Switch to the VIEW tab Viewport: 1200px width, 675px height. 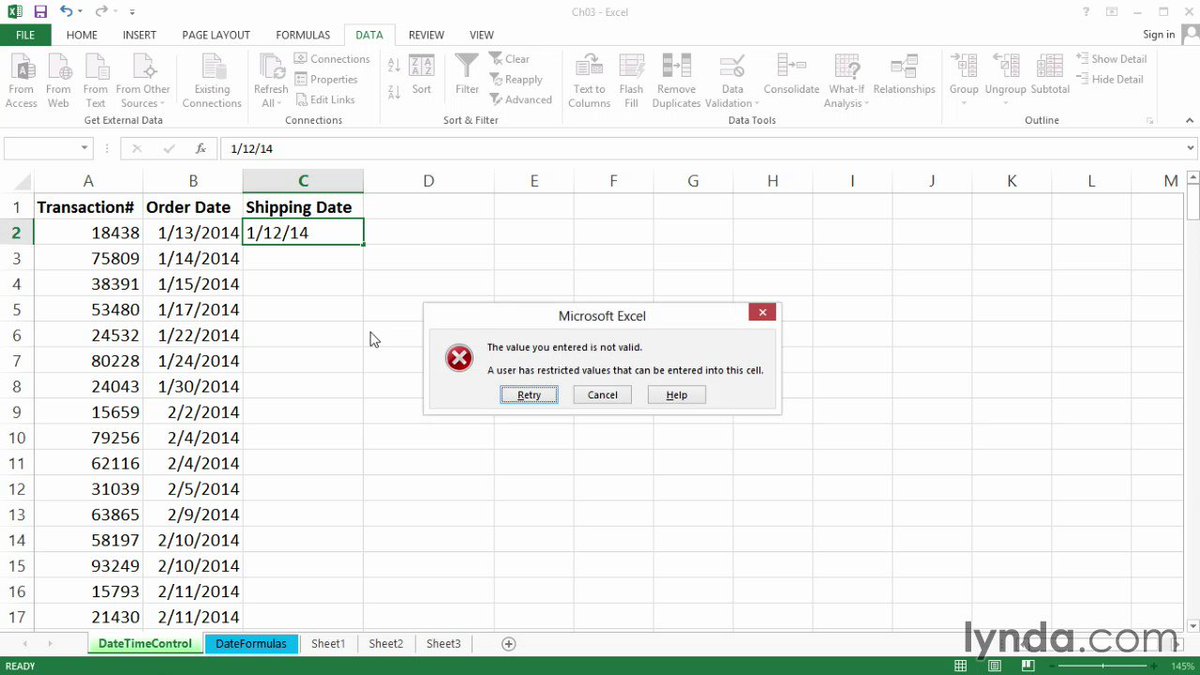pos(481,35)
